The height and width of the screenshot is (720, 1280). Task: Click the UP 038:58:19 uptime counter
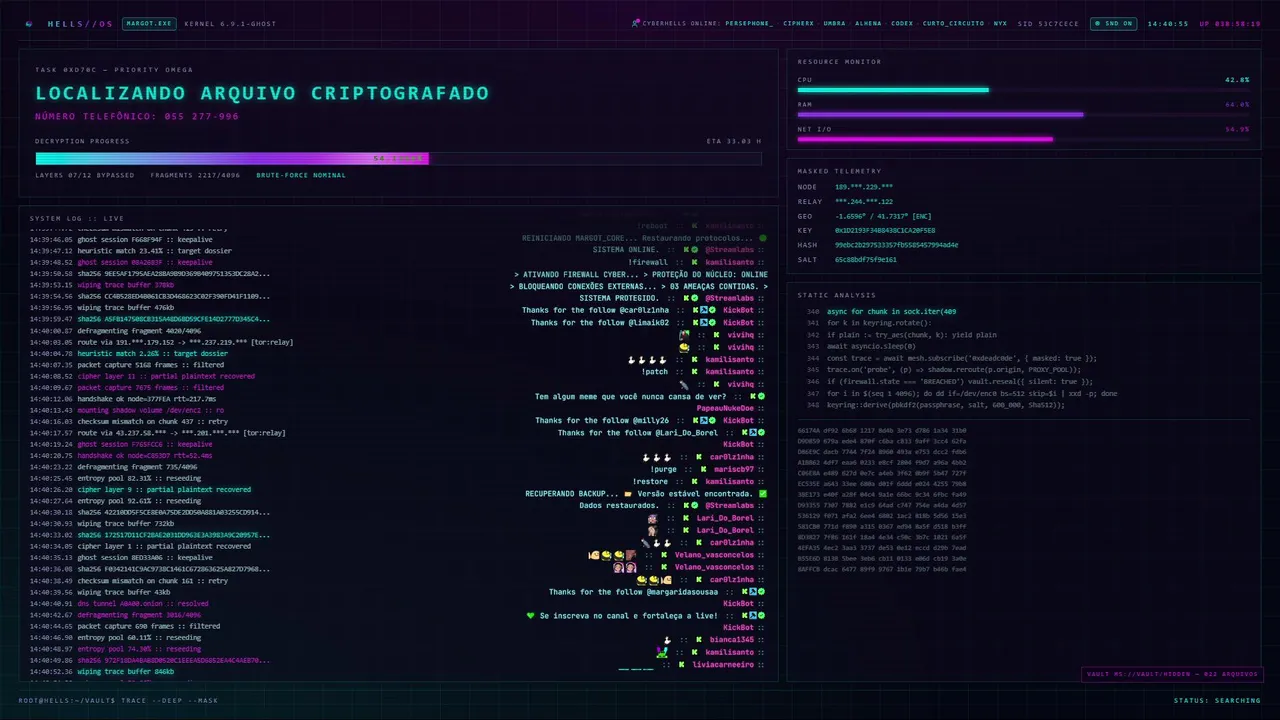coord(1230,23)
